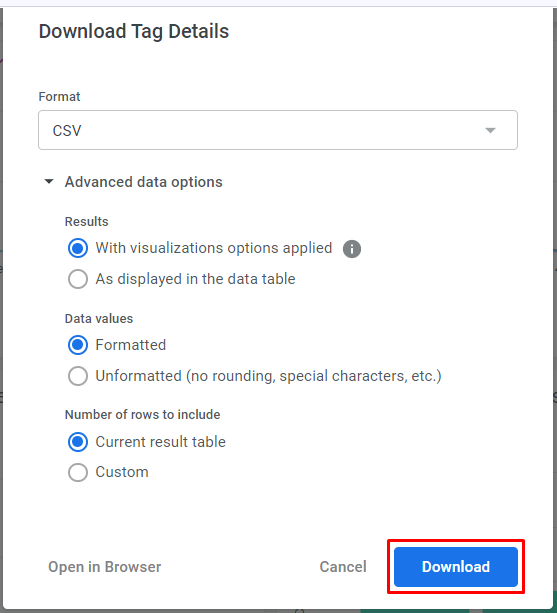Image resolution: width=557 pixels, height=613 pixels.
Task: Click the Download Tag Details title
Action: pyautogui.click(x=134, y=32)
